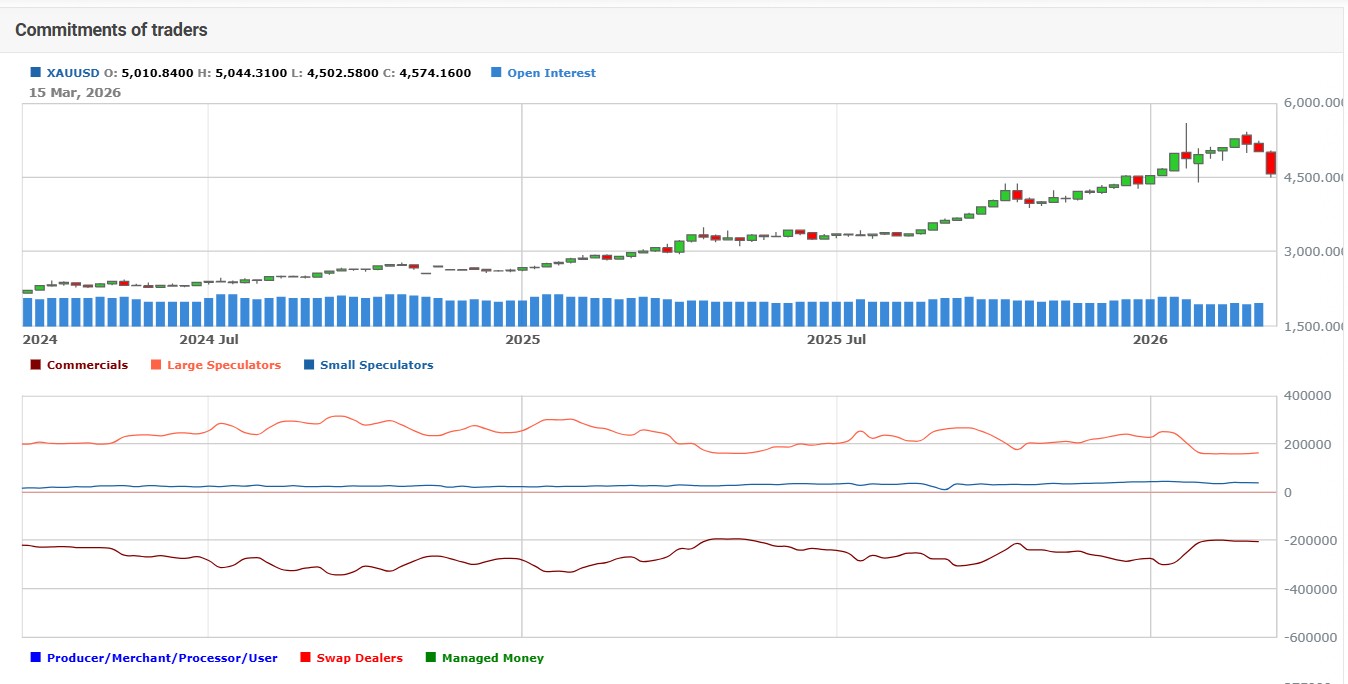Image resolution: width=1348 pixels, height=684 pixels.
Task: Click the Commitments of traders title
Action: [110, 29]
